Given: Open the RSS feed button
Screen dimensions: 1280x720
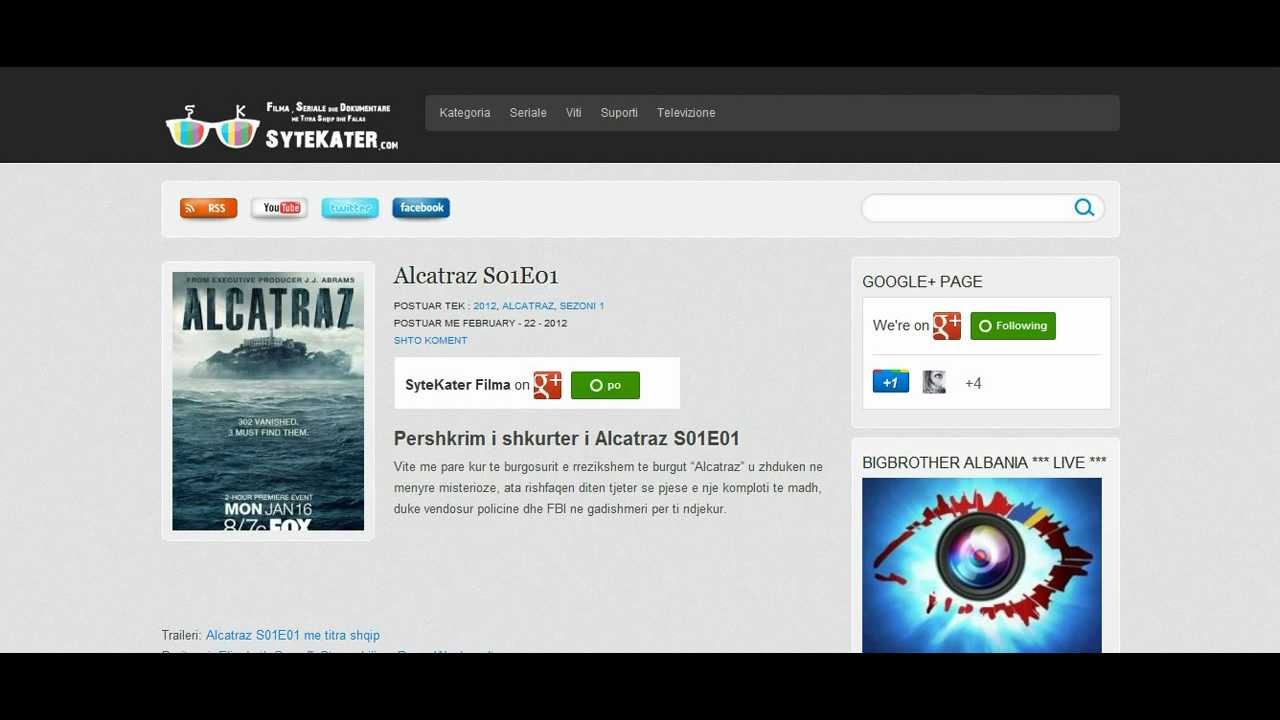Looking at the screenshot, I should (208, 208).
